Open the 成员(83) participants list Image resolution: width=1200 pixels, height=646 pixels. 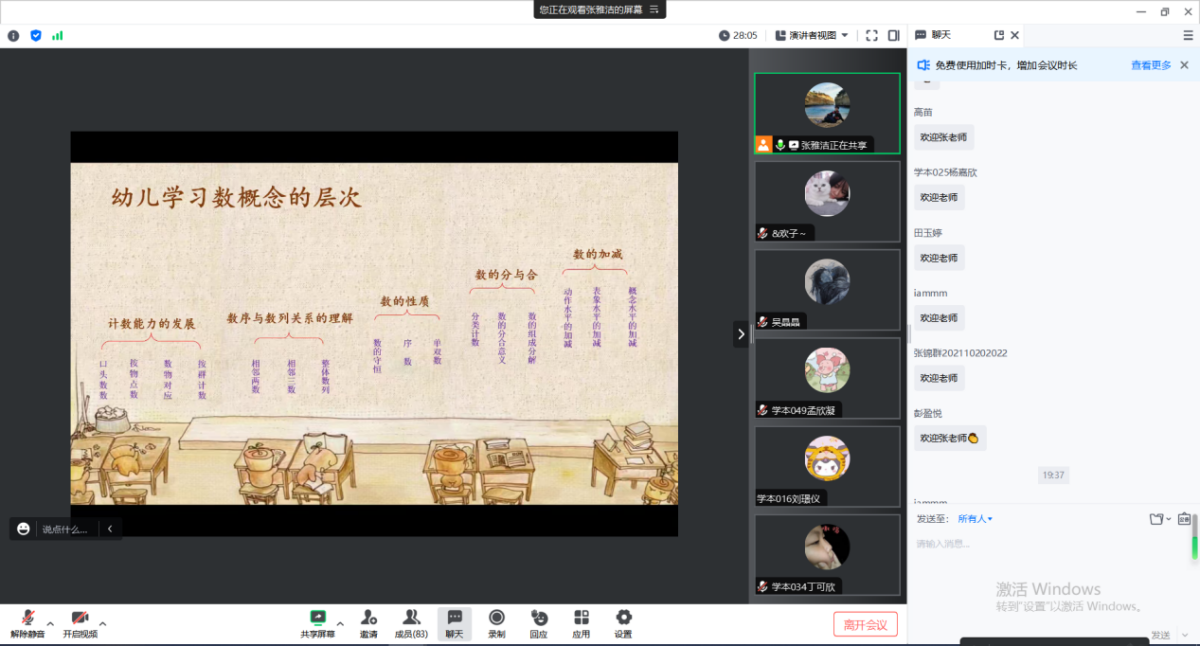411,623
